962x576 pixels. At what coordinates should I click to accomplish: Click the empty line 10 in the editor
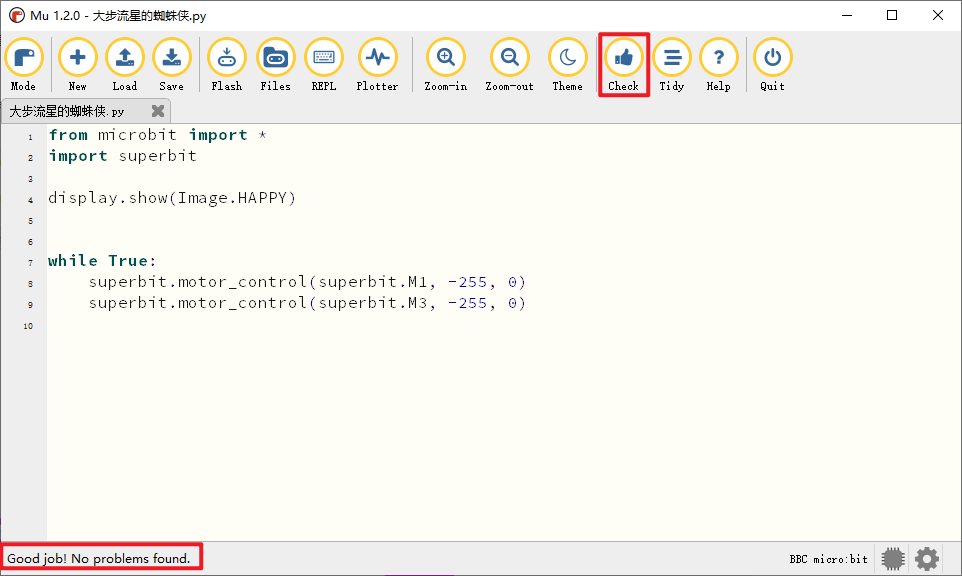click(x=503, y=326)
